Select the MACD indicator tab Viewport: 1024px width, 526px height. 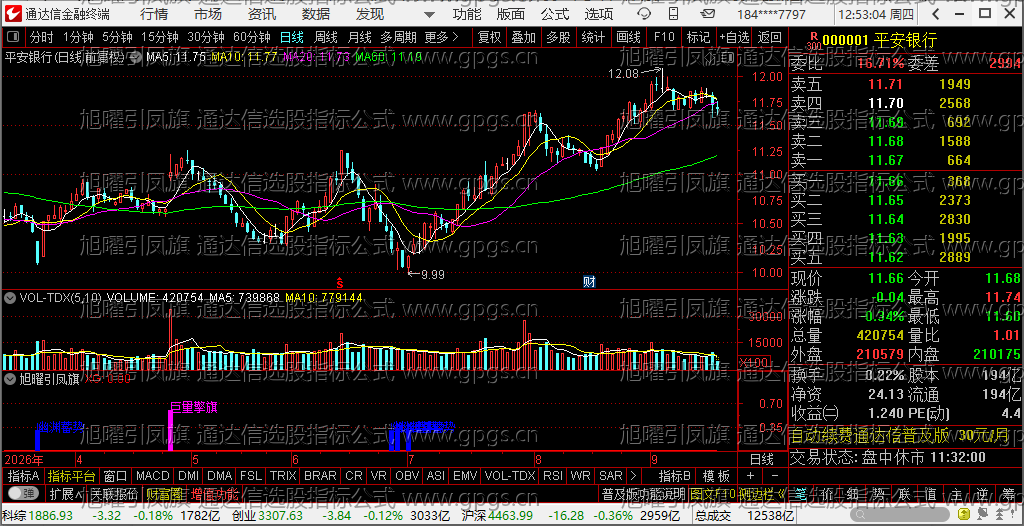pos(153,476)
